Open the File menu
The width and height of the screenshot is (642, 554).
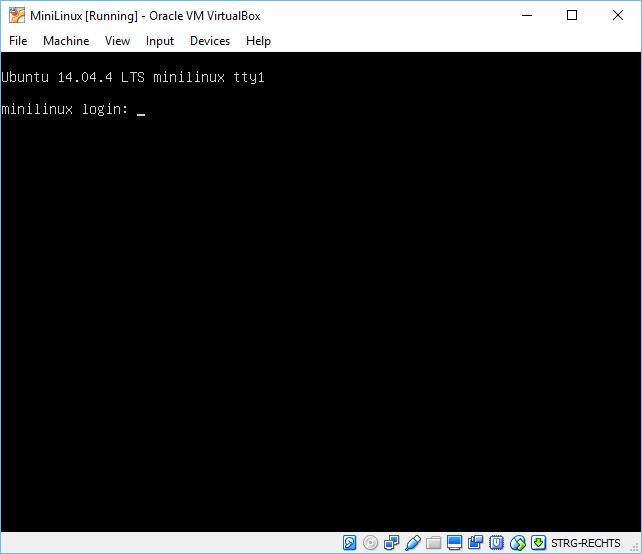click(x=18, y=41)
